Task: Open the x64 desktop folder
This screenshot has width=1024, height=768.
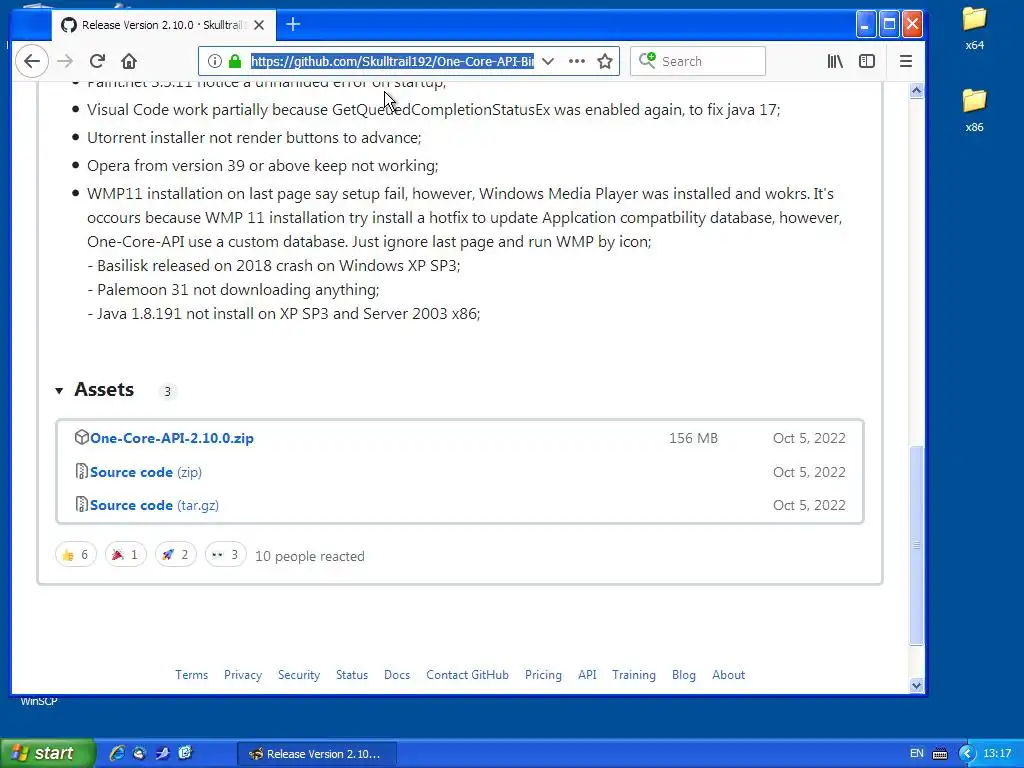Action: point(974,29)
